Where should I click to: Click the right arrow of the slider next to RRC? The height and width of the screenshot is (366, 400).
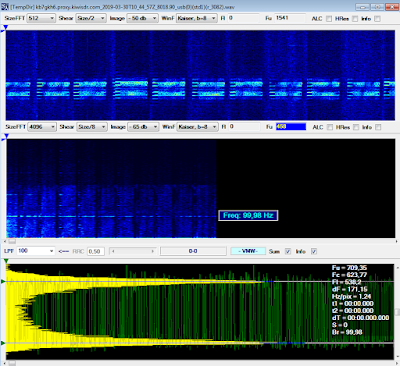153,251
